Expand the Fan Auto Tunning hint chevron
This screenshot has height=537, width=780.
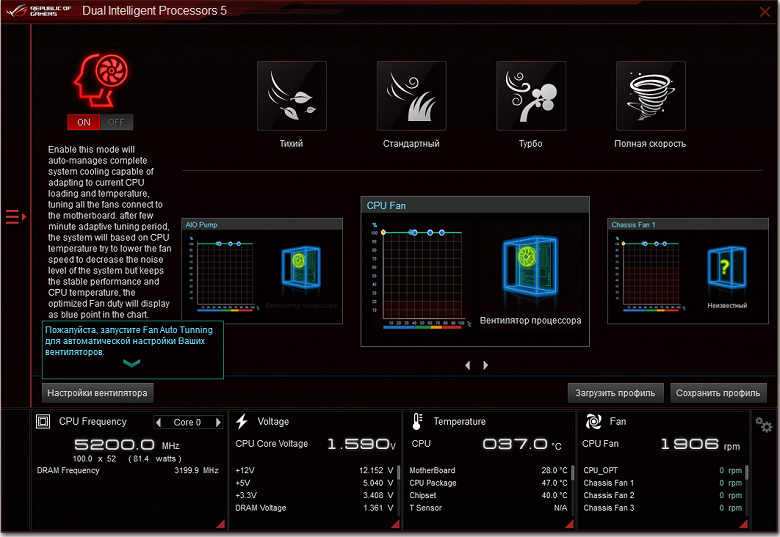point(131,363)
